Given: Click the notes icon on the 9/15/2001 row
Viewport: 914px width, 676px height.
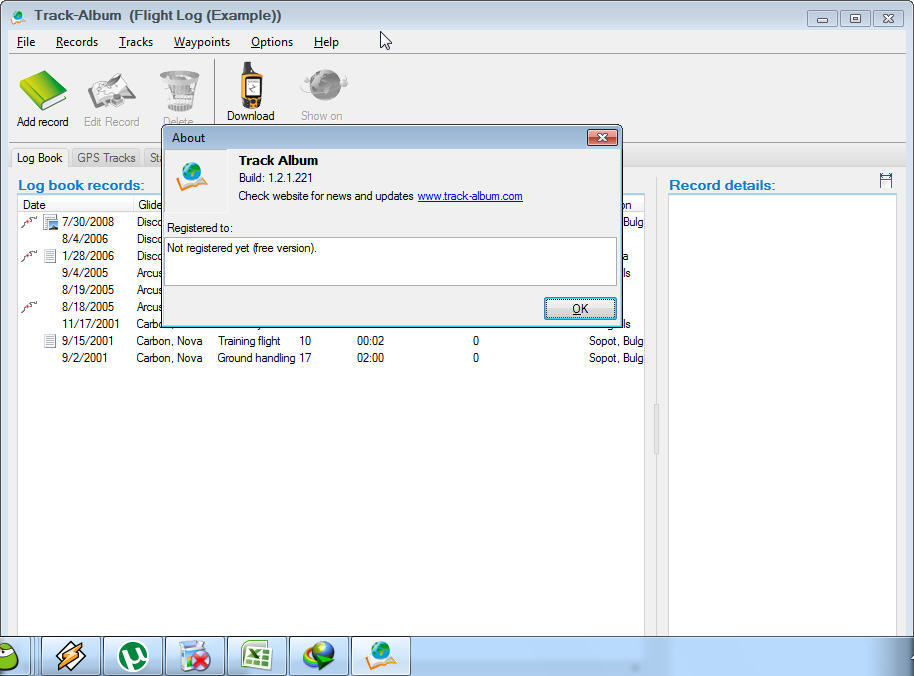Looking at the screenshot, I should coord(50,341).
